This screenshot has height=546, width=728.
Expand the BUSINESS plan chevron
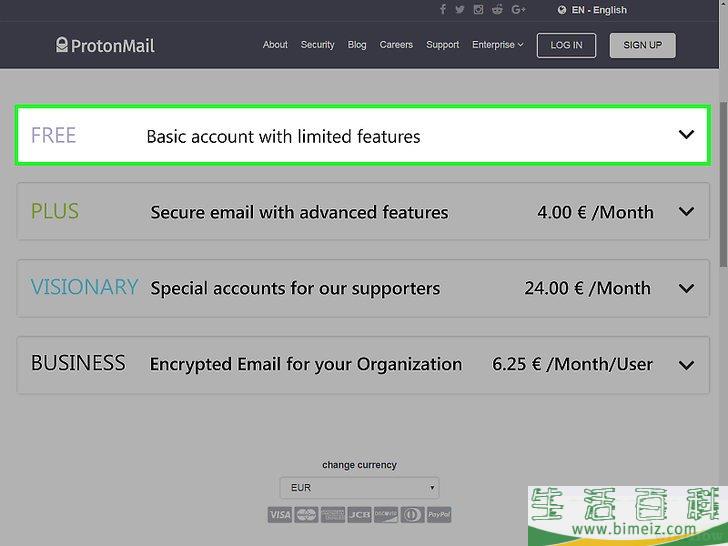[686, 365]
